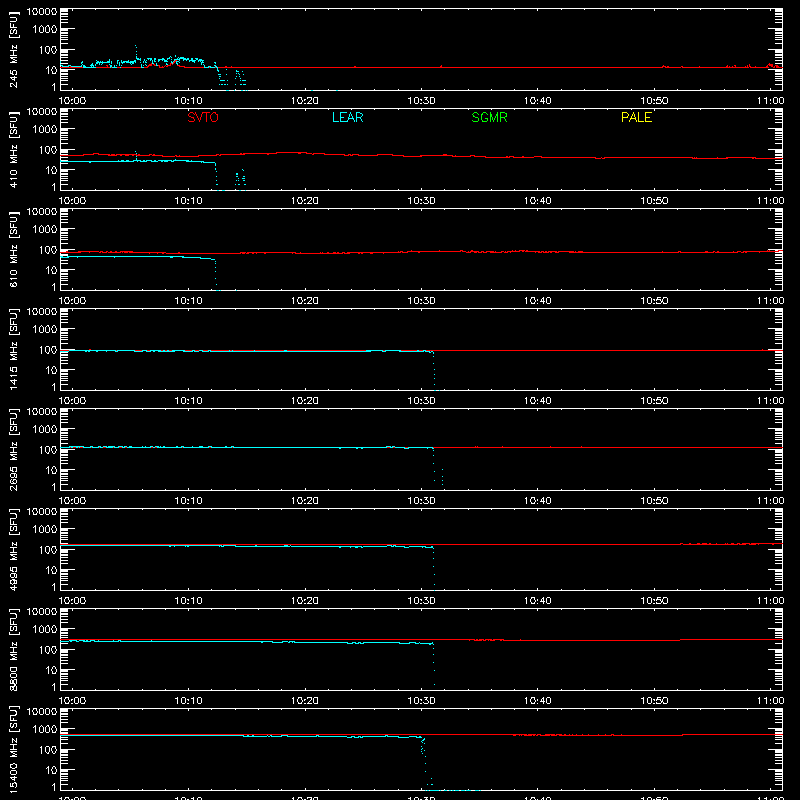Click the 10:30 time label under 245 MHz panel
This screenshot has width=800, height=800.
421,101
